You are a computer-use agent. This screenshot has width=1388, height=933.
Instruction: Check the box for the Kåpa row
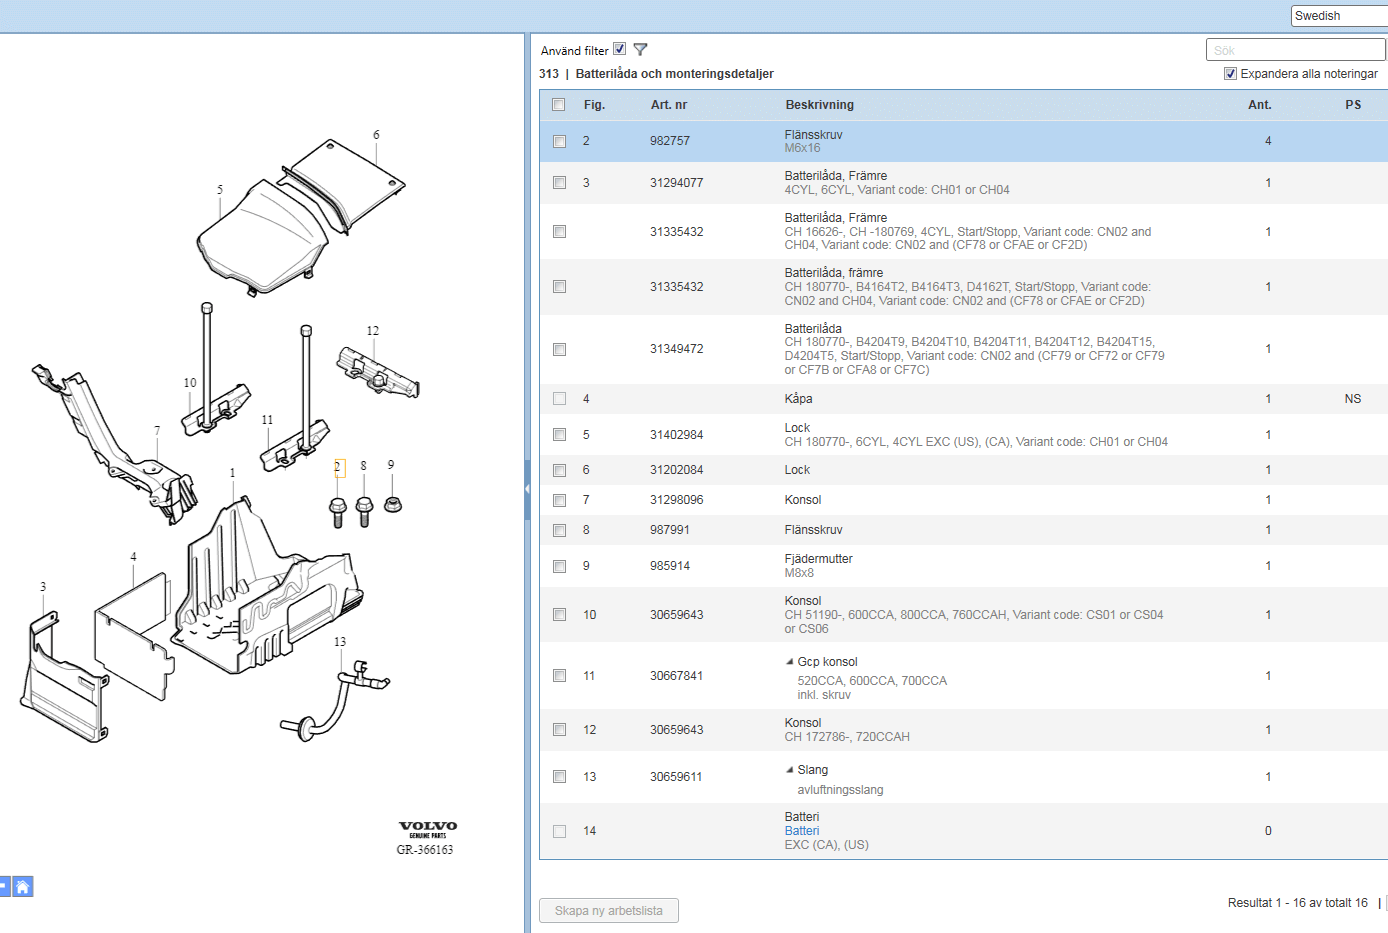(x=559, y=399)
